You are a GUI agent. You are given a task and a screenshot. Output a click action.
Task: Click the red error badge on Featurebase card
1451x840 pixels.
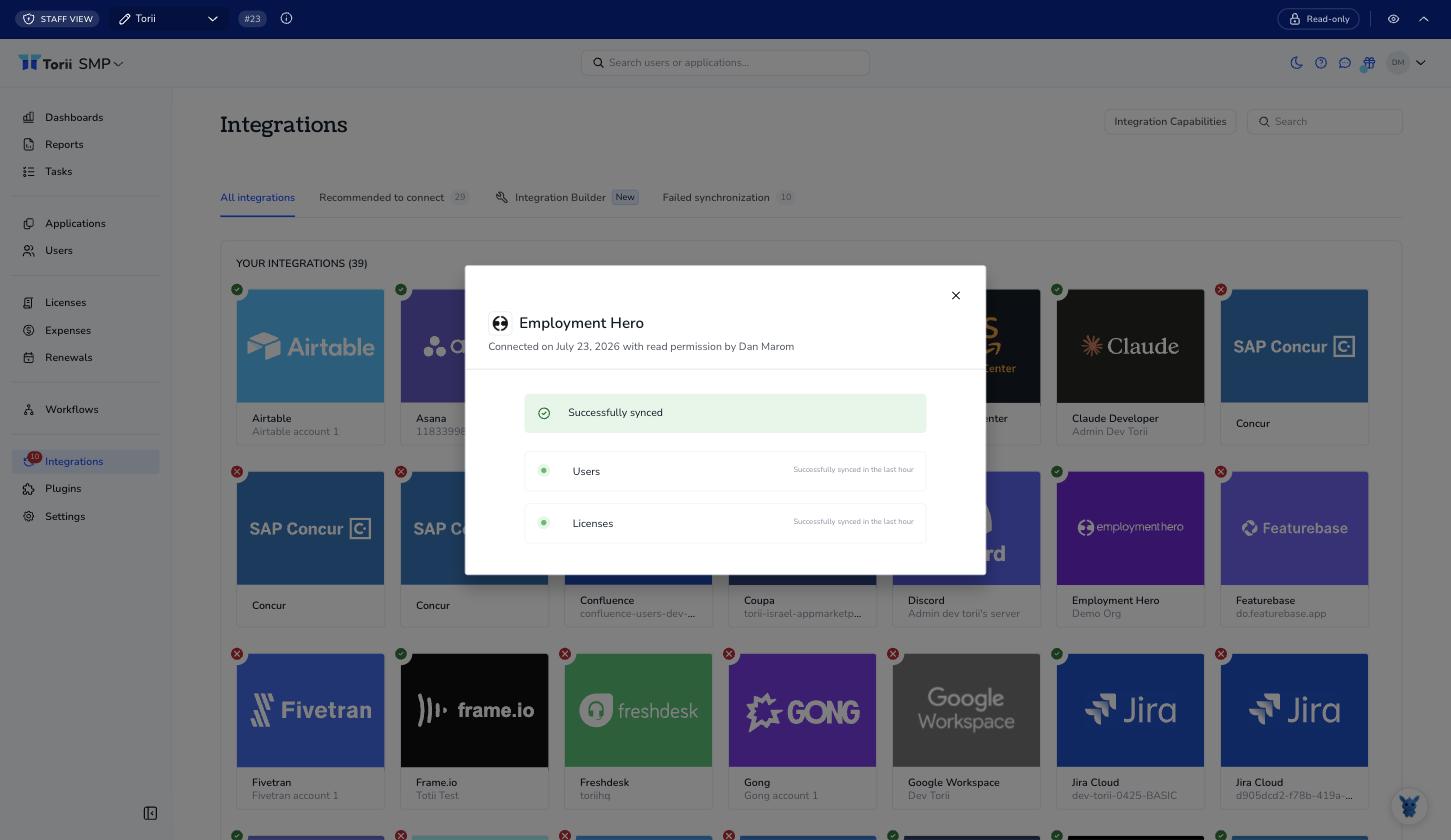1221,472
